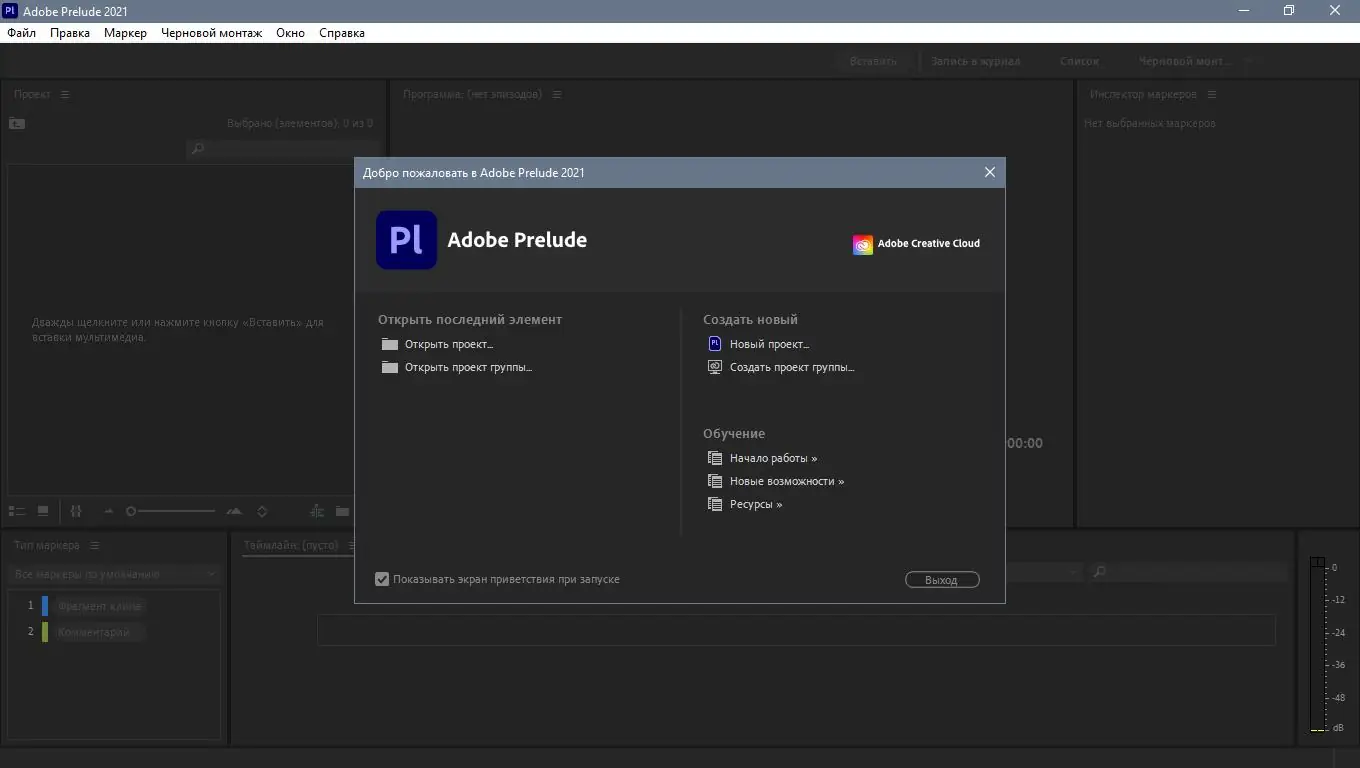This screenshot has height=768, width=1360.
Task: Choose Новый проект... link
Action: click(x=769, y=344)
